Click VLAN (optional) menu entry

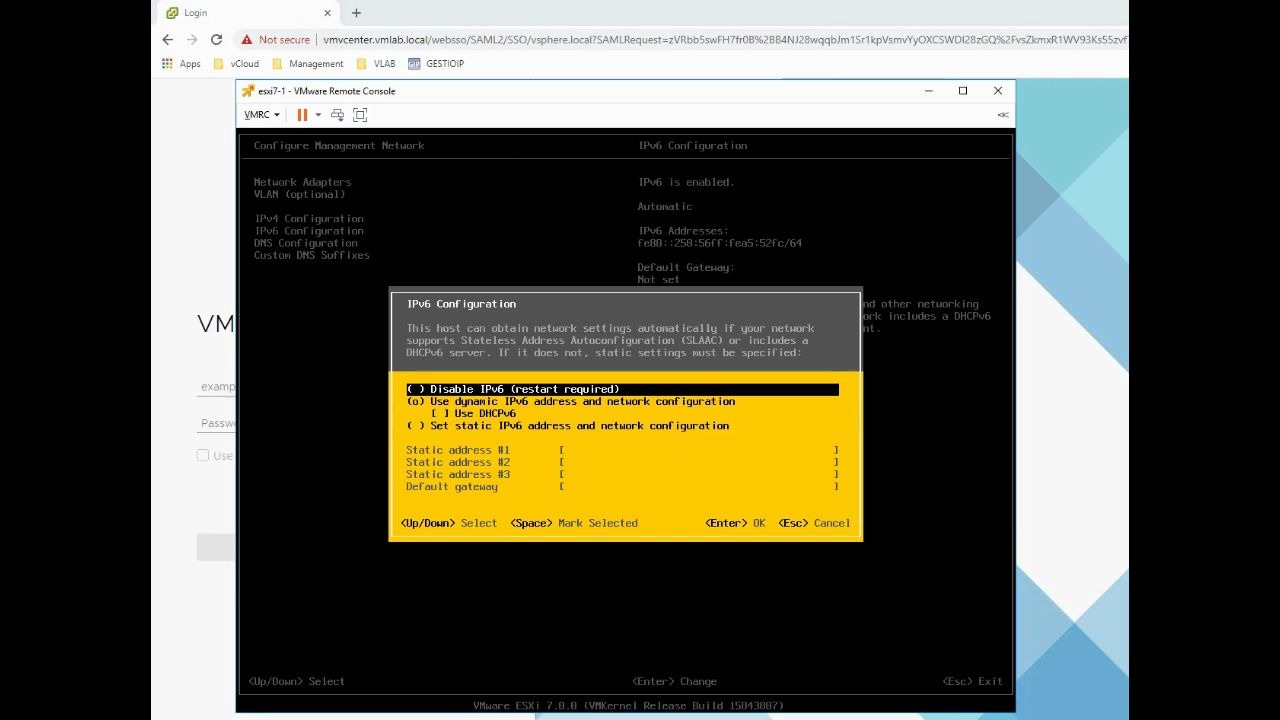point(299,194)
